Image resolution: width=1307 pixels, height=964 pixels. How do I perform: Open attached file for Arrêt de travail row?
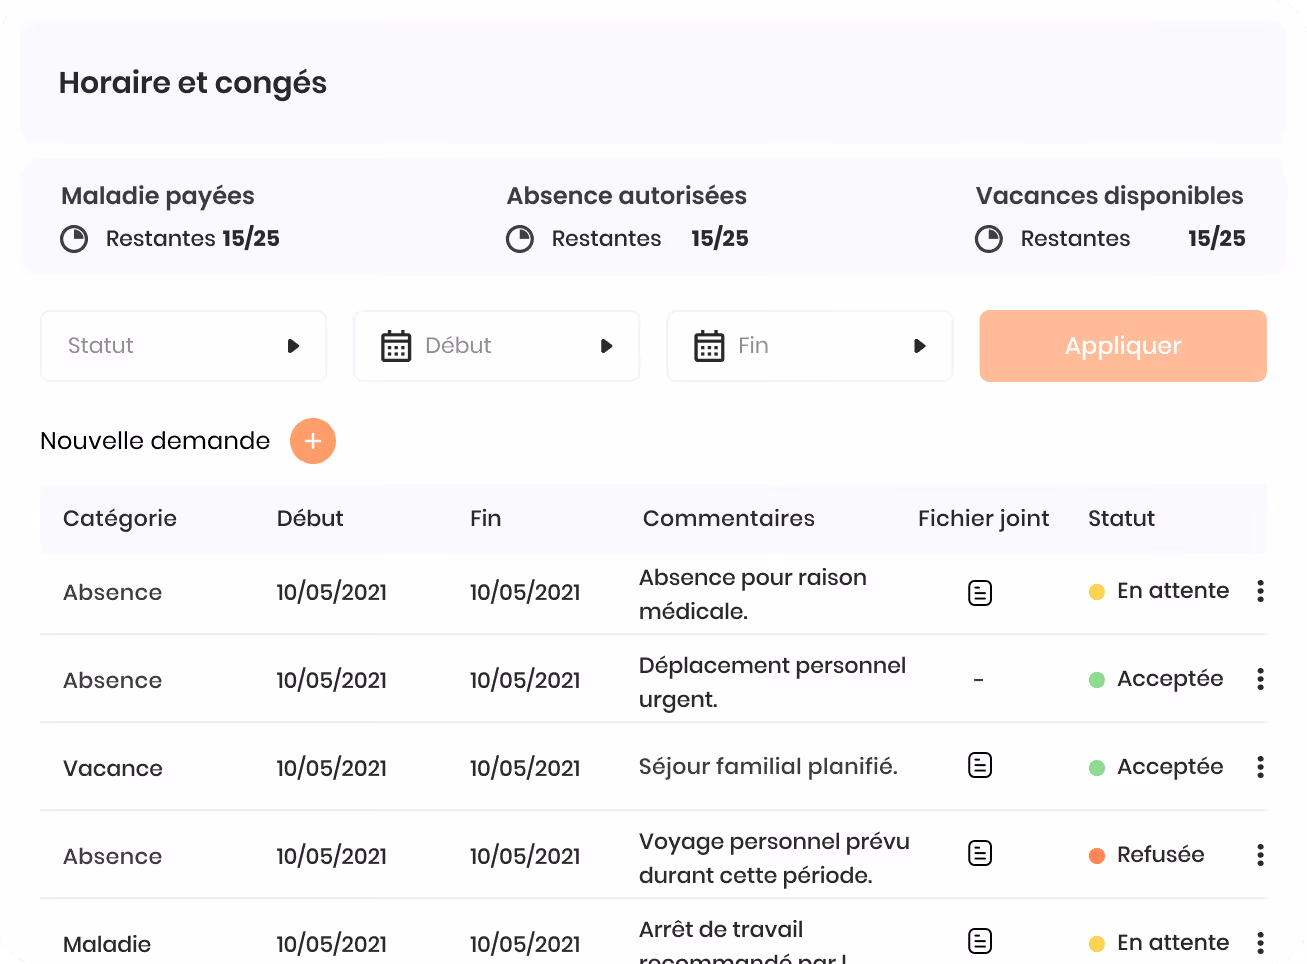pos(980,941)
